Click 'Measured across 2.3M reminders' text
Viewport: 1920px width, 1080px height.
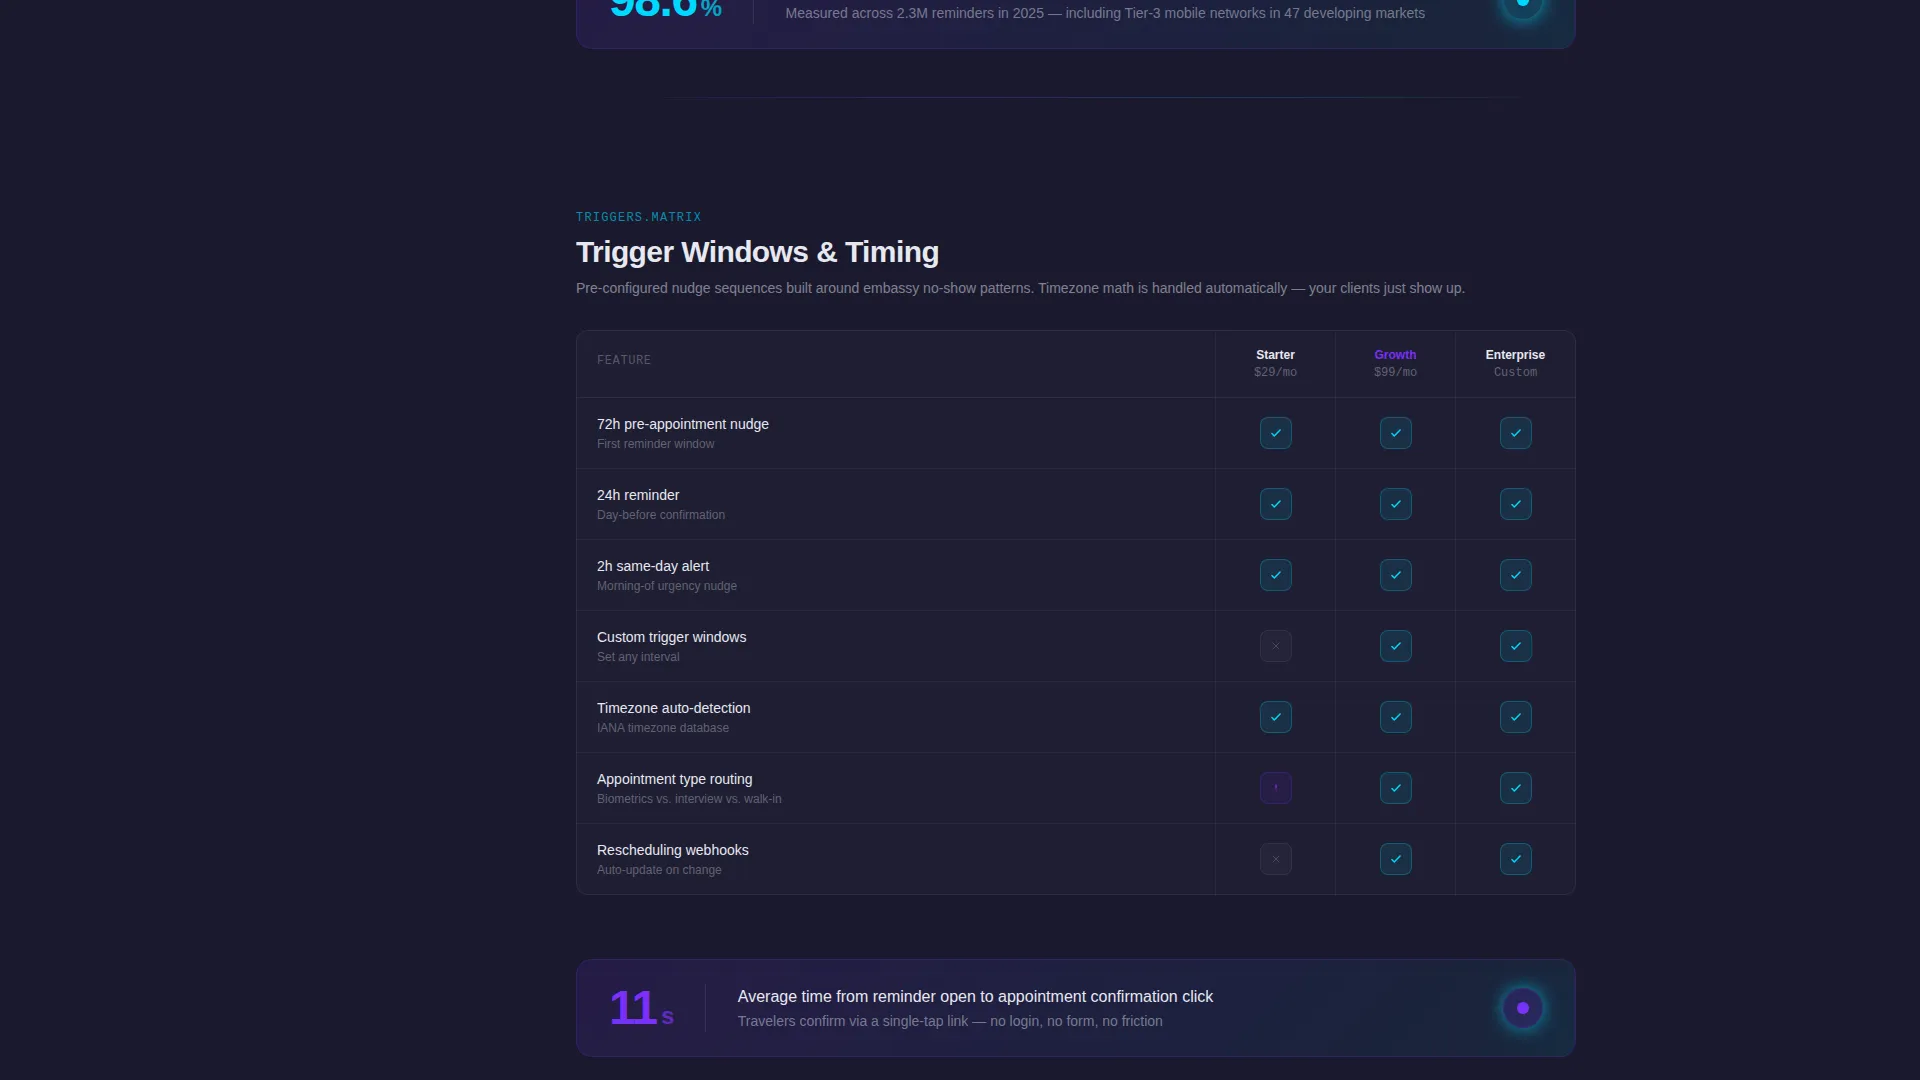pos(1105,13)
